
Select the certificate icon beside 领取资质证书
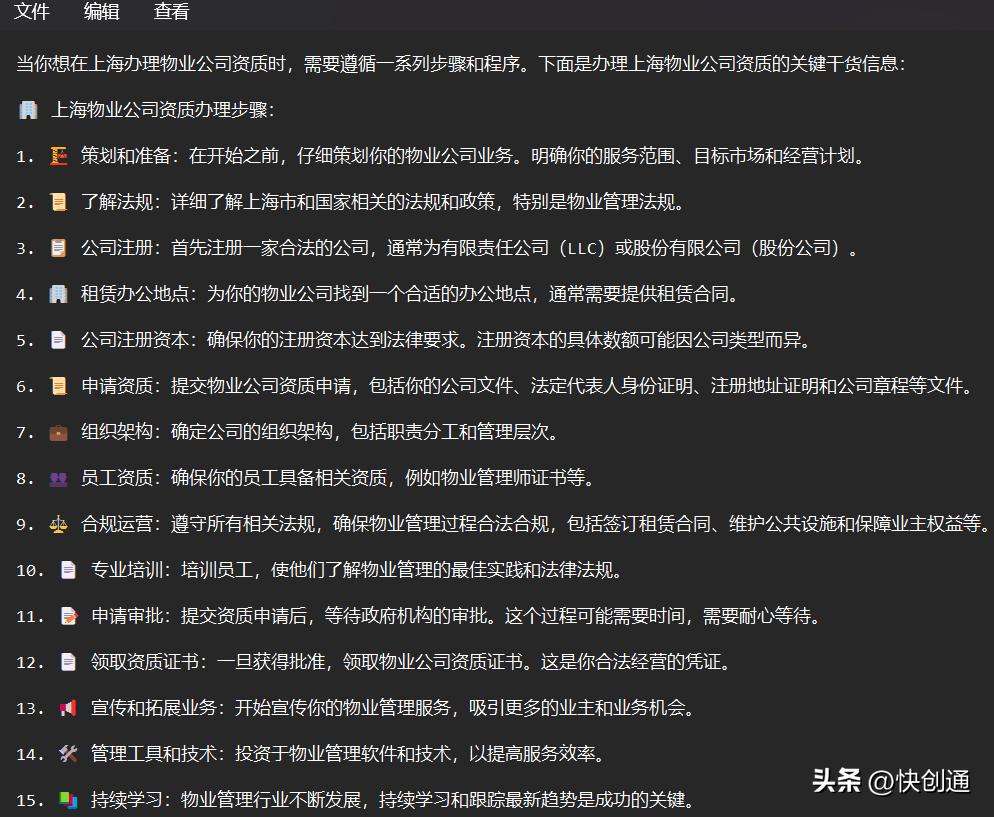[66, 662]
